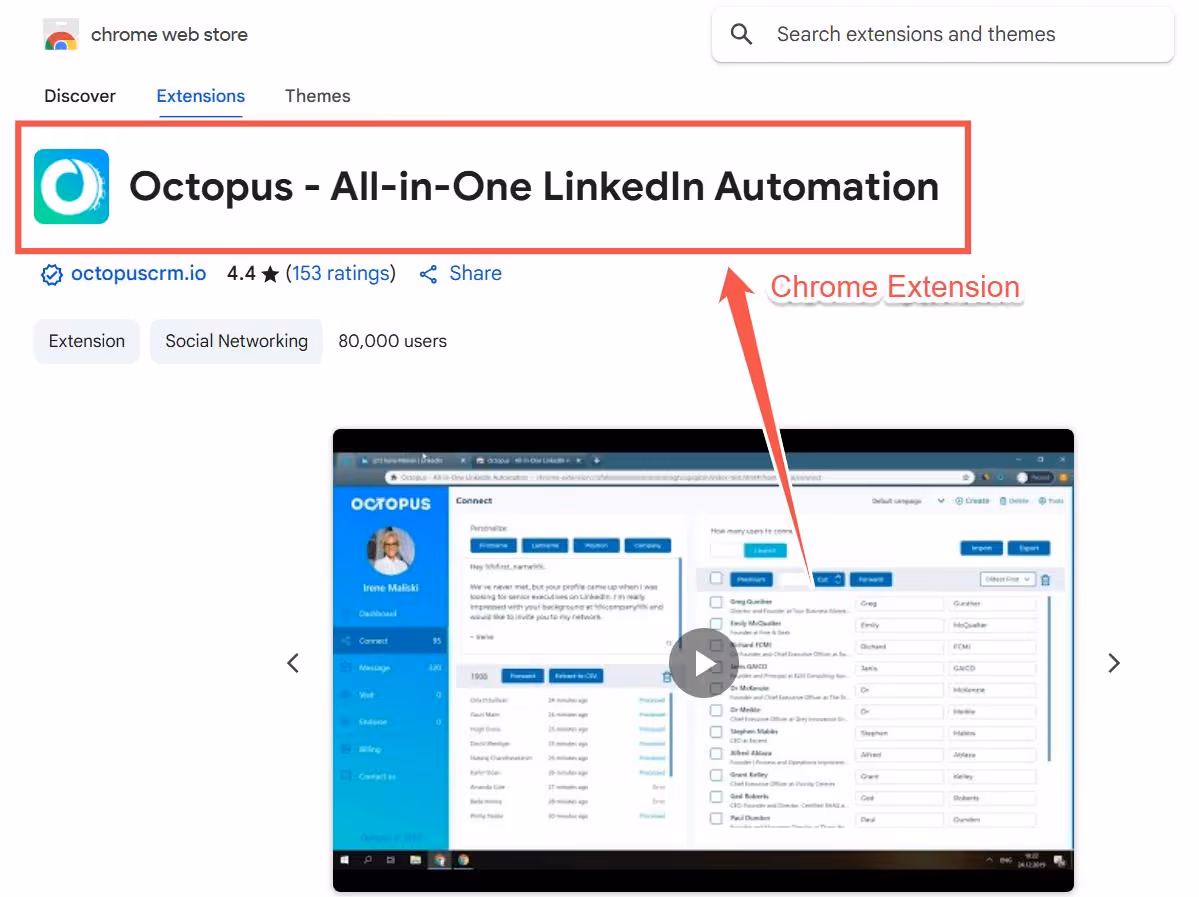This screenshot has height=897, width=1199.
Task: Go to the next carousel slide
Action: [1114, 663]
